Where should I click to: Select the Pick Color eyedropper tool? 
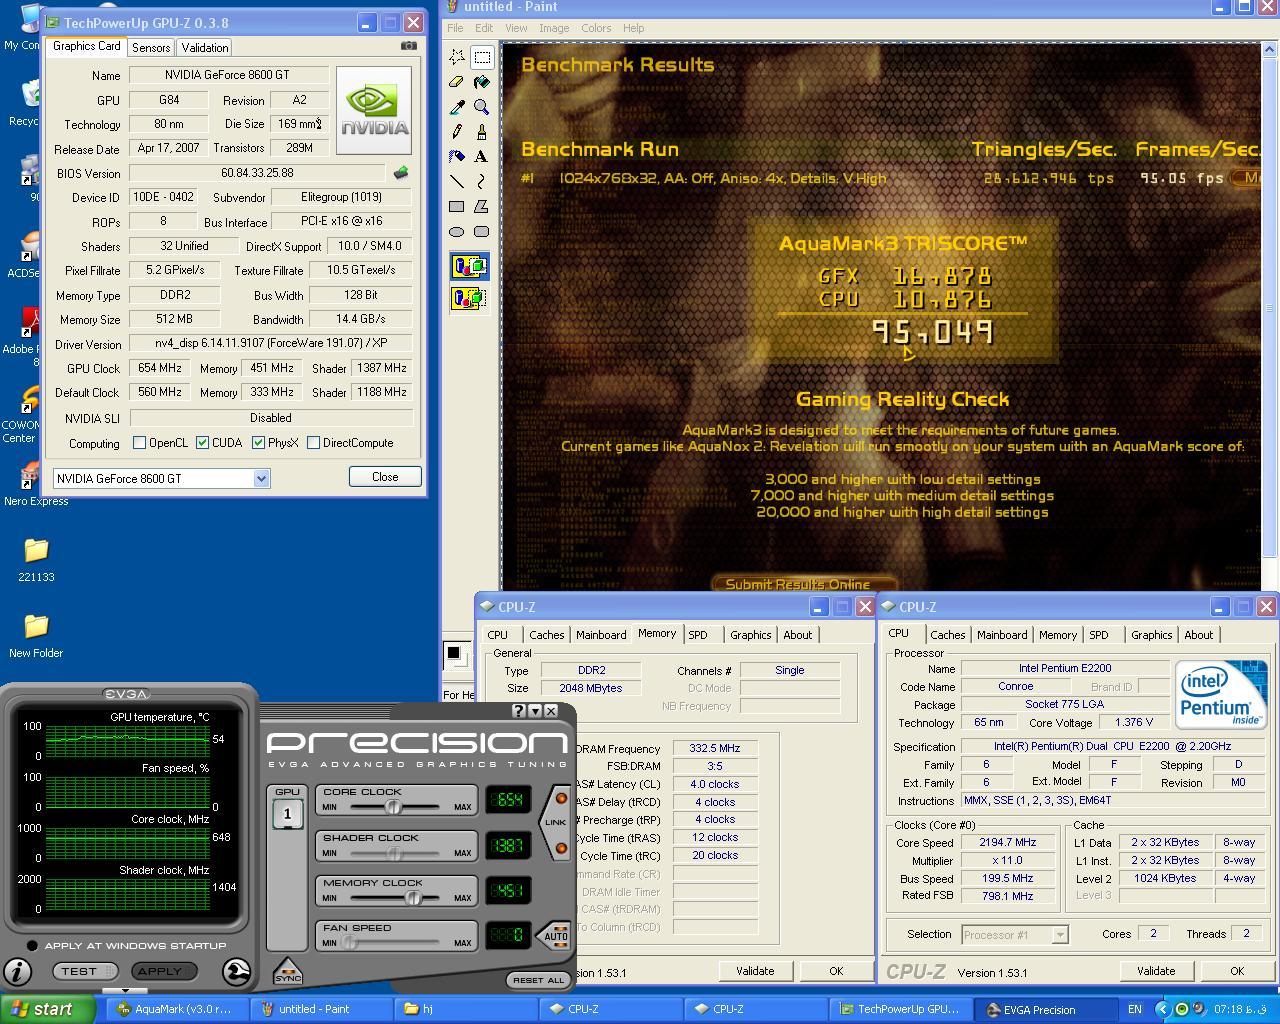457,107
